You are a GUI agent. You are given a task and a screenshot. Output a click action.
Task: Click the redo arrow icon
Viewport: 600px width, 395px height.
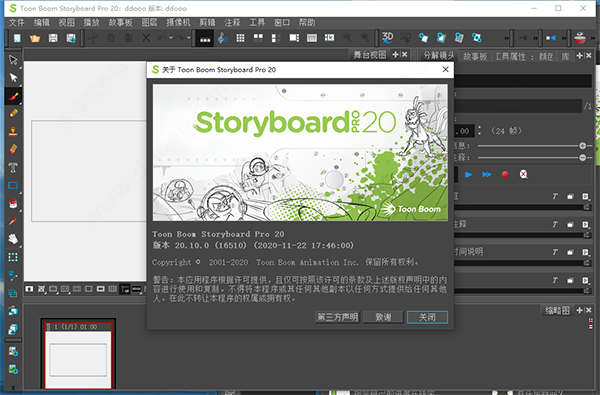tap(179, 38)
